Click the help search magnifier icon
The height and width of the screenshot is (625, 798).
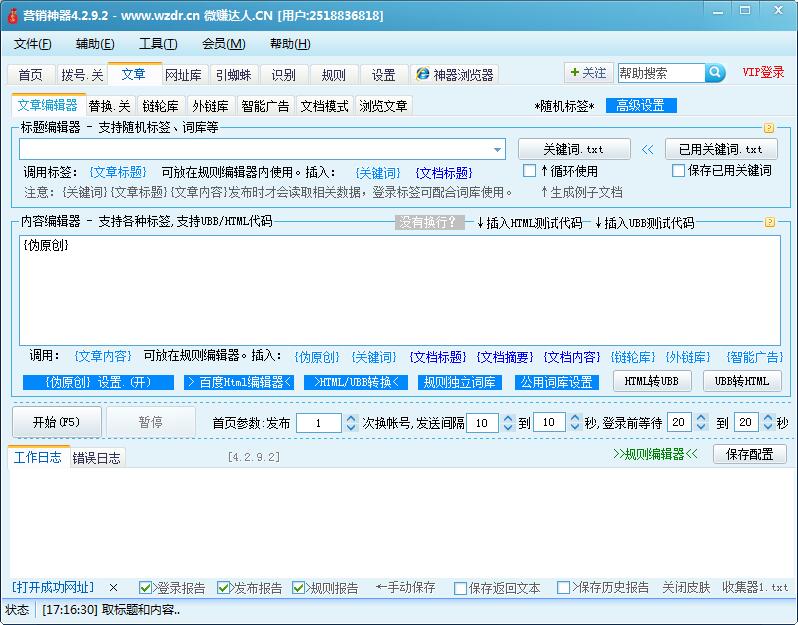[715, 73]
